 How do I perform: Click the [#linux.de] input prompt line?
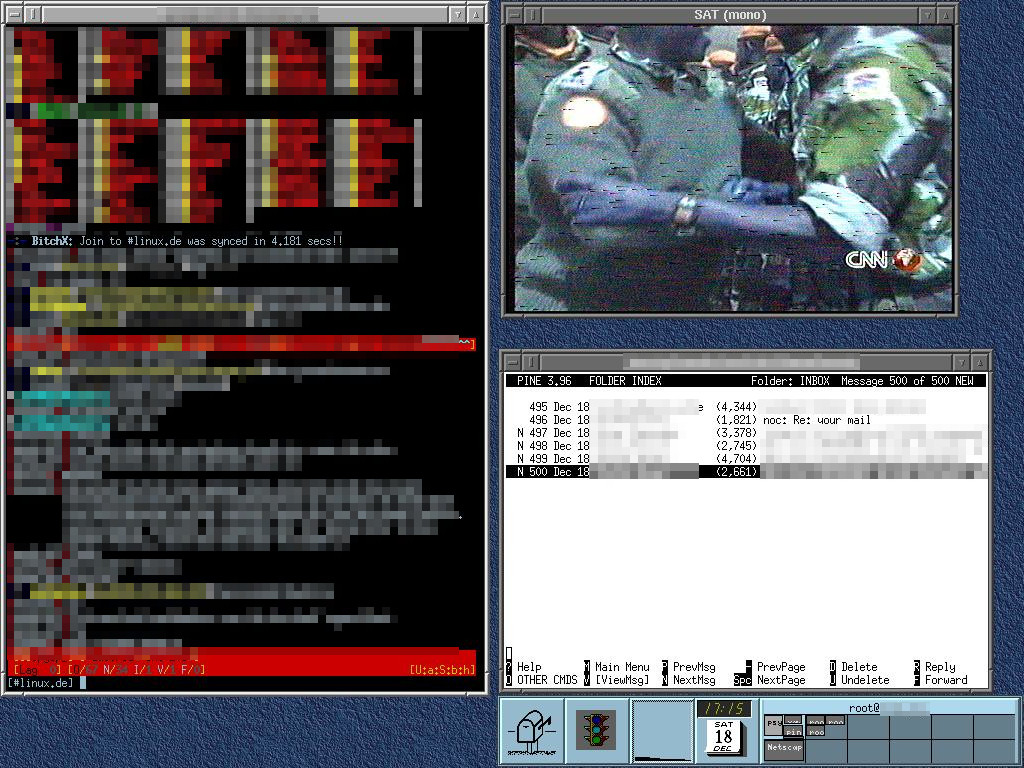click(243, 683)
